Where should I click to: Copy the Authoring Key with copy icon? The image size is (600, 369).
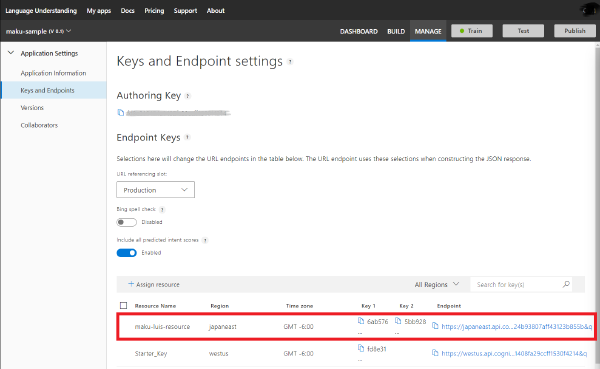[121, 113]
